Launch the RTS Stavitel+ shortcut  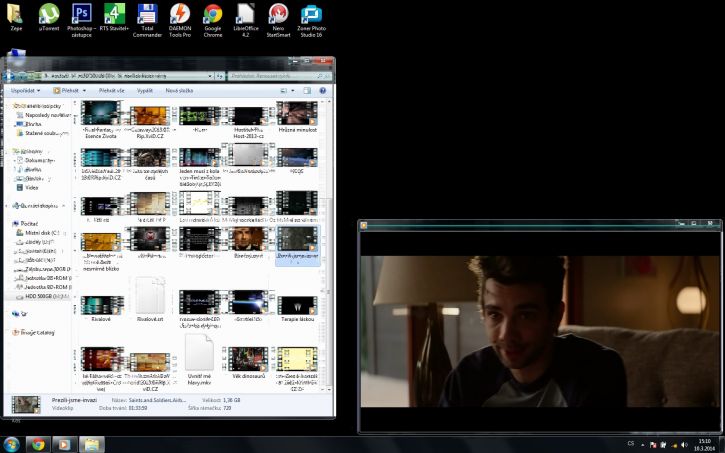(x=114, y=18)
